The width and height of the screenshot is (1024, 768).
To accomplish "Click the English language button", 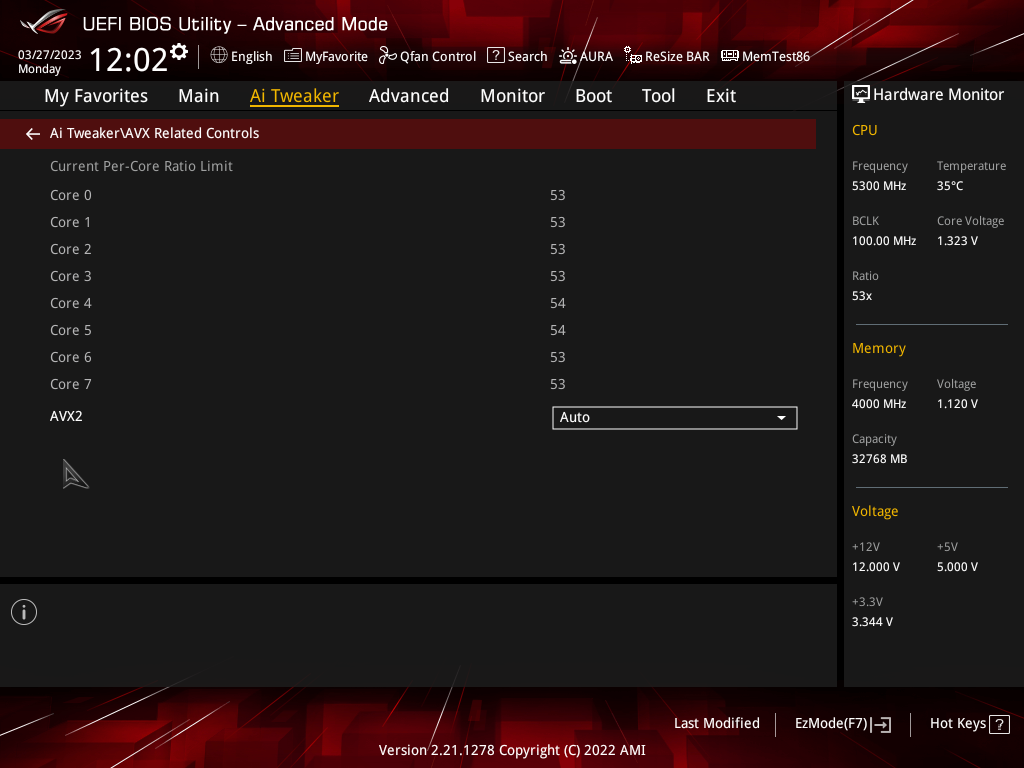I will pos(251,57).
